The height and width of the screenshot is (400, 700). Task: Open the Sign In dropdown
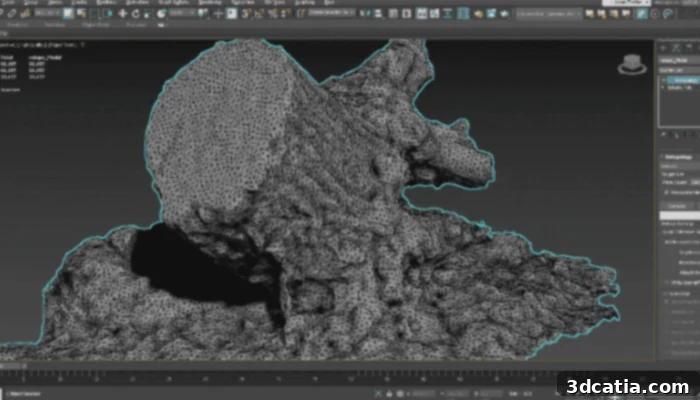(626, 2)
